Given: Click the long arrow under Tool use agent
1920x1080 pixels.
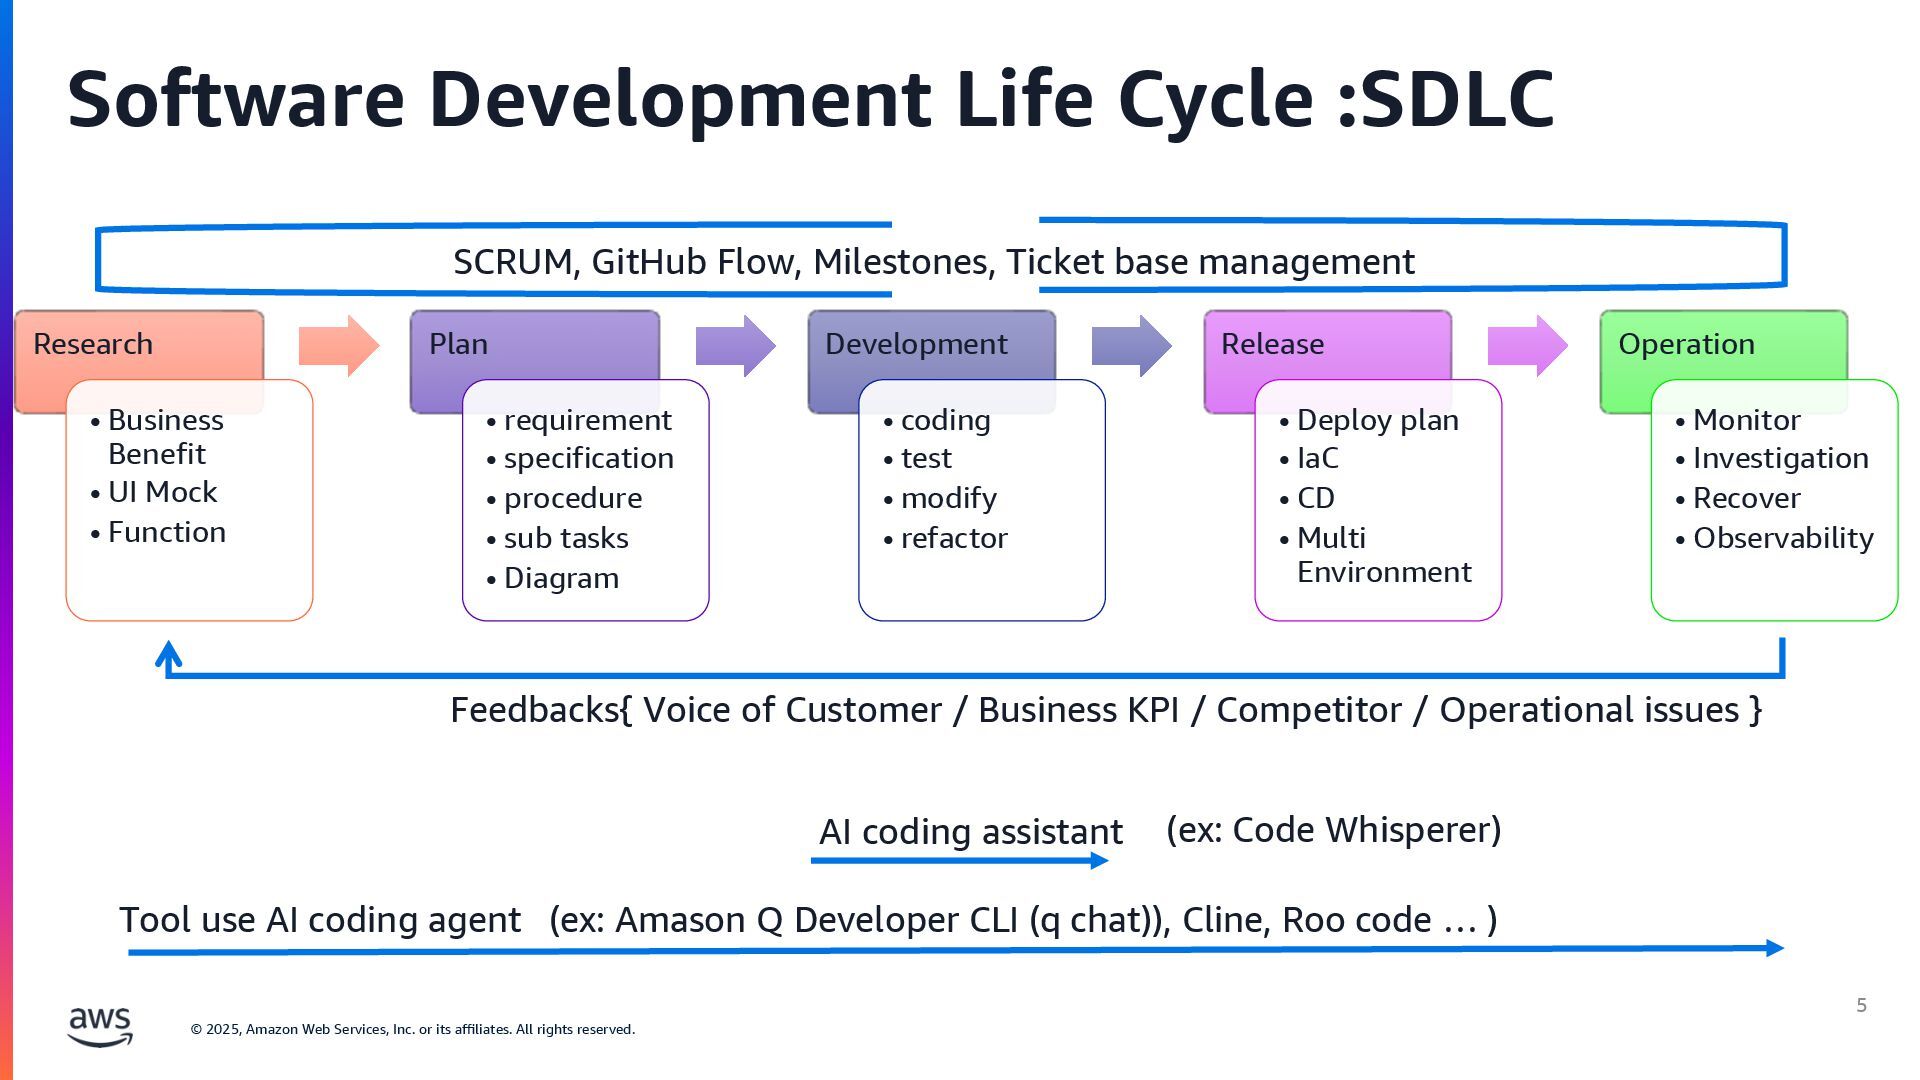Looking at the screenshot, I should 955,950.
